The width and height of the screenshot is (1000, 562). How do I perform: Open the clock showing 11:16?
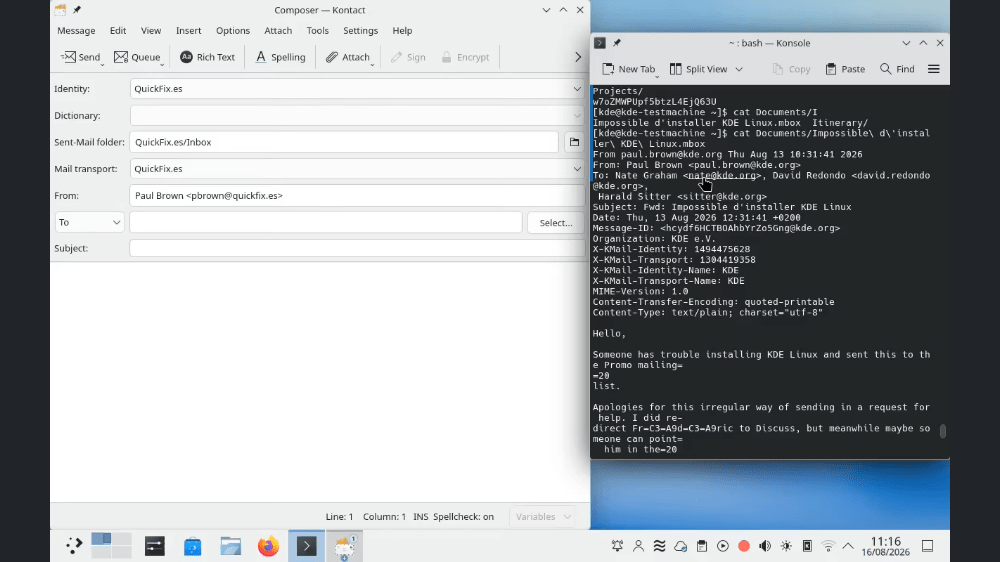[x=885, y=546]
